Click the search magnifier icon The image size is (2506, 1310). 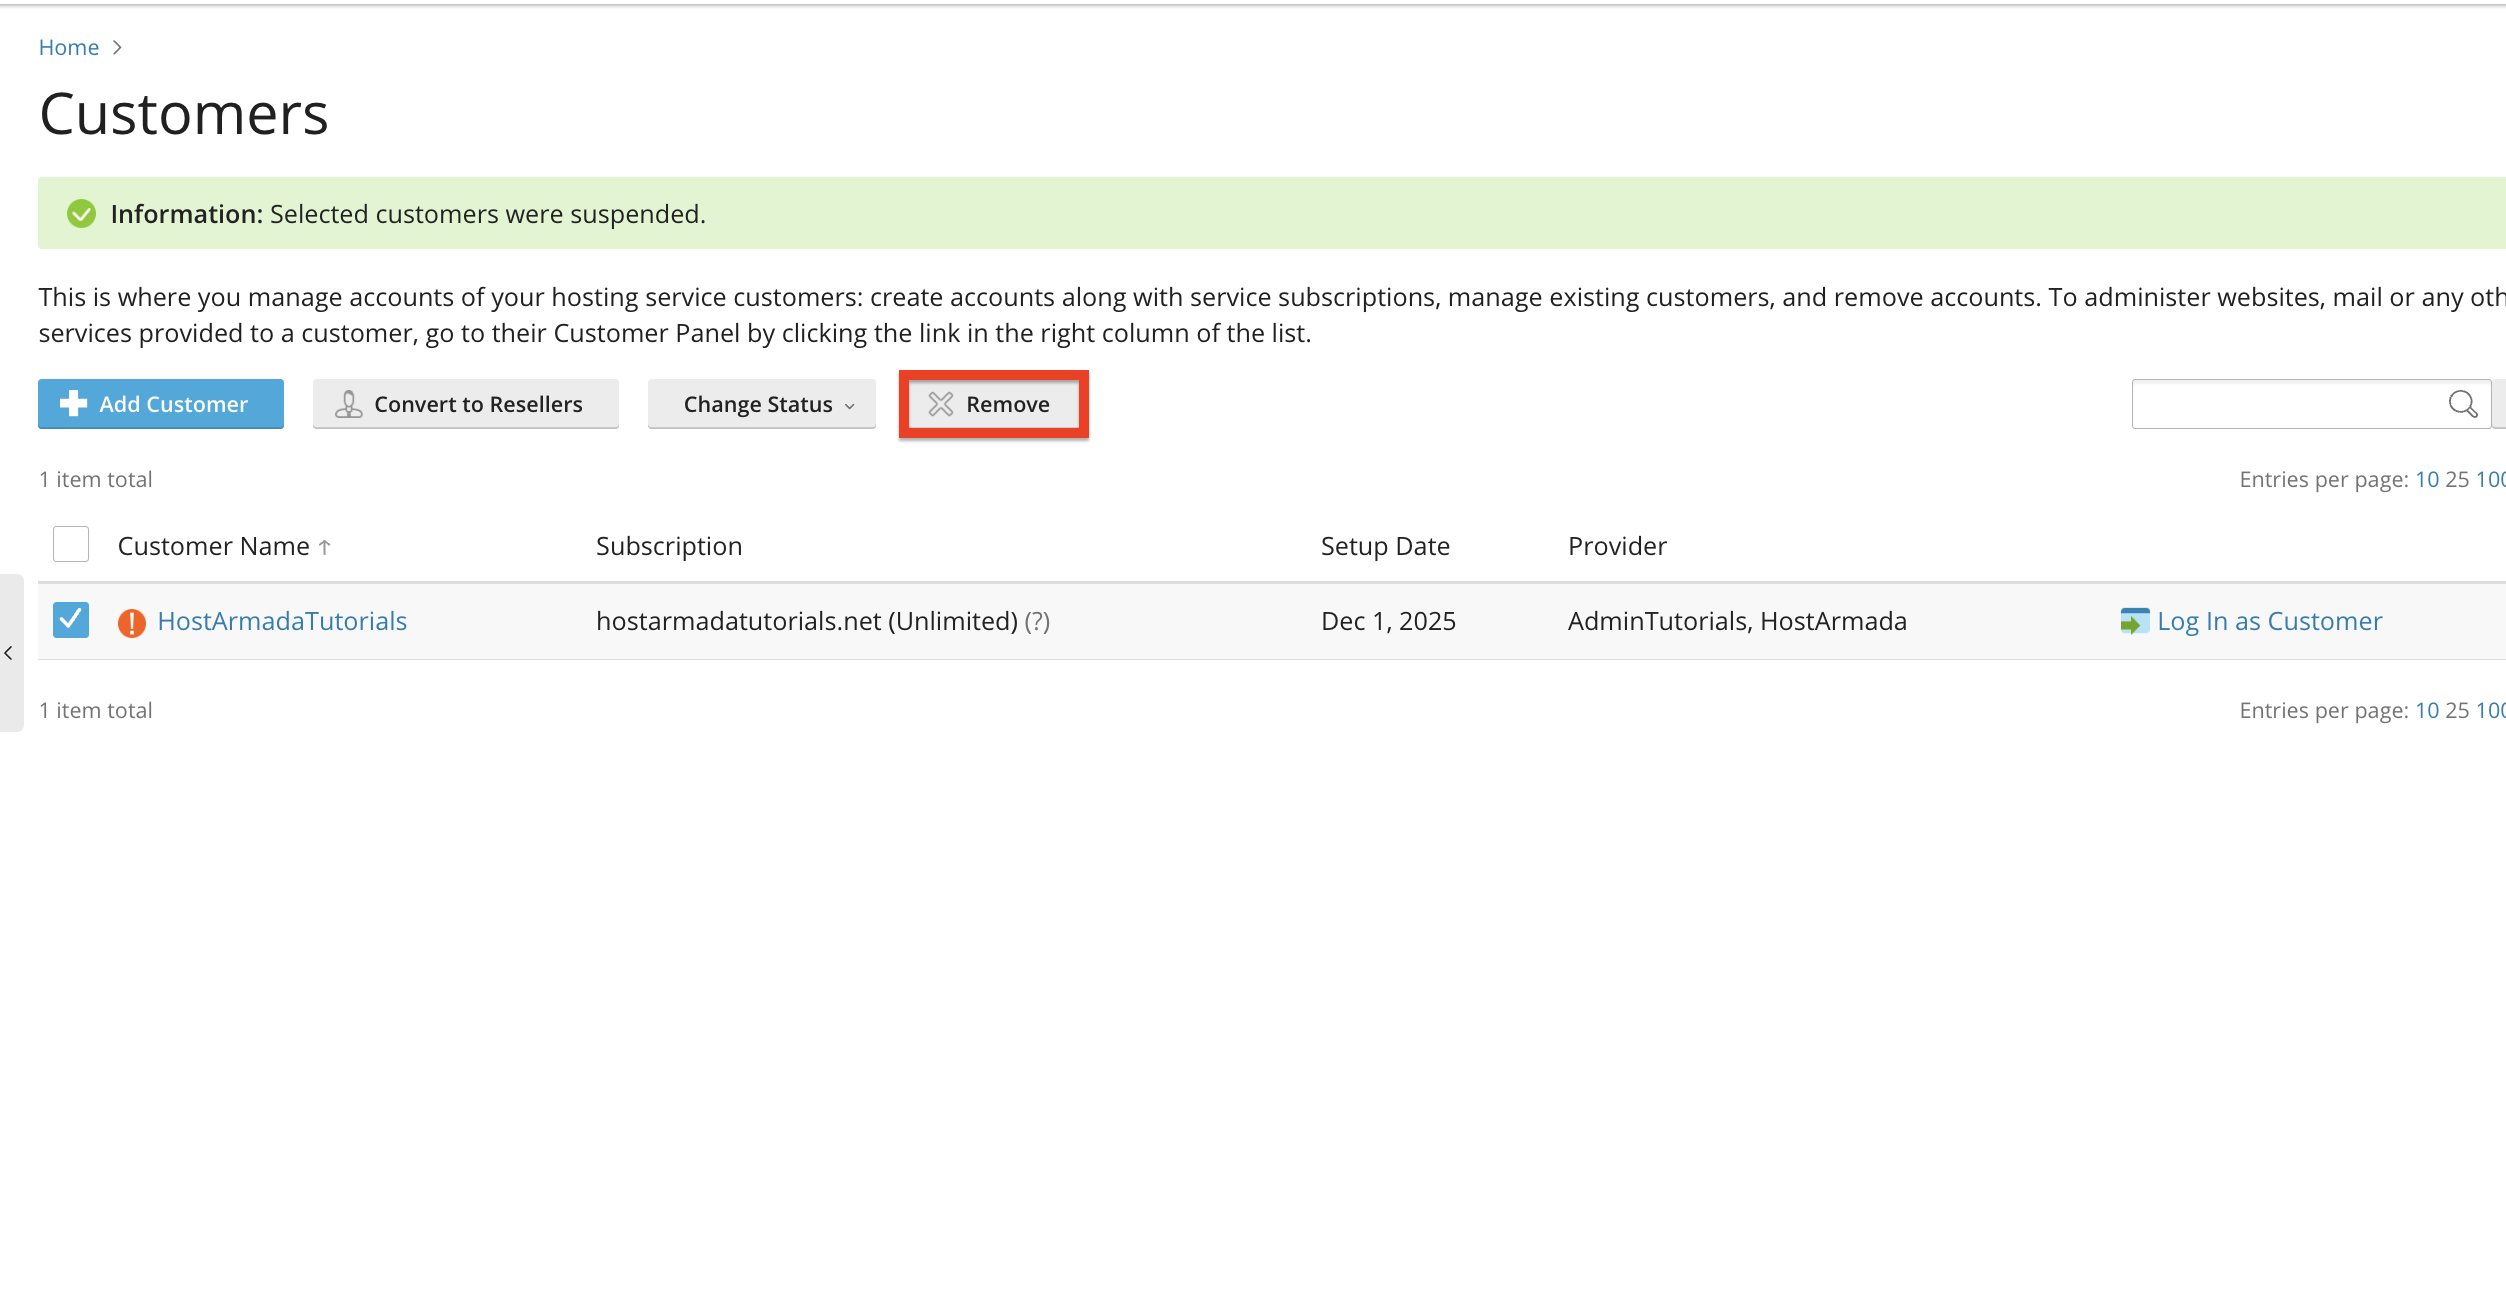(2462, 404)
